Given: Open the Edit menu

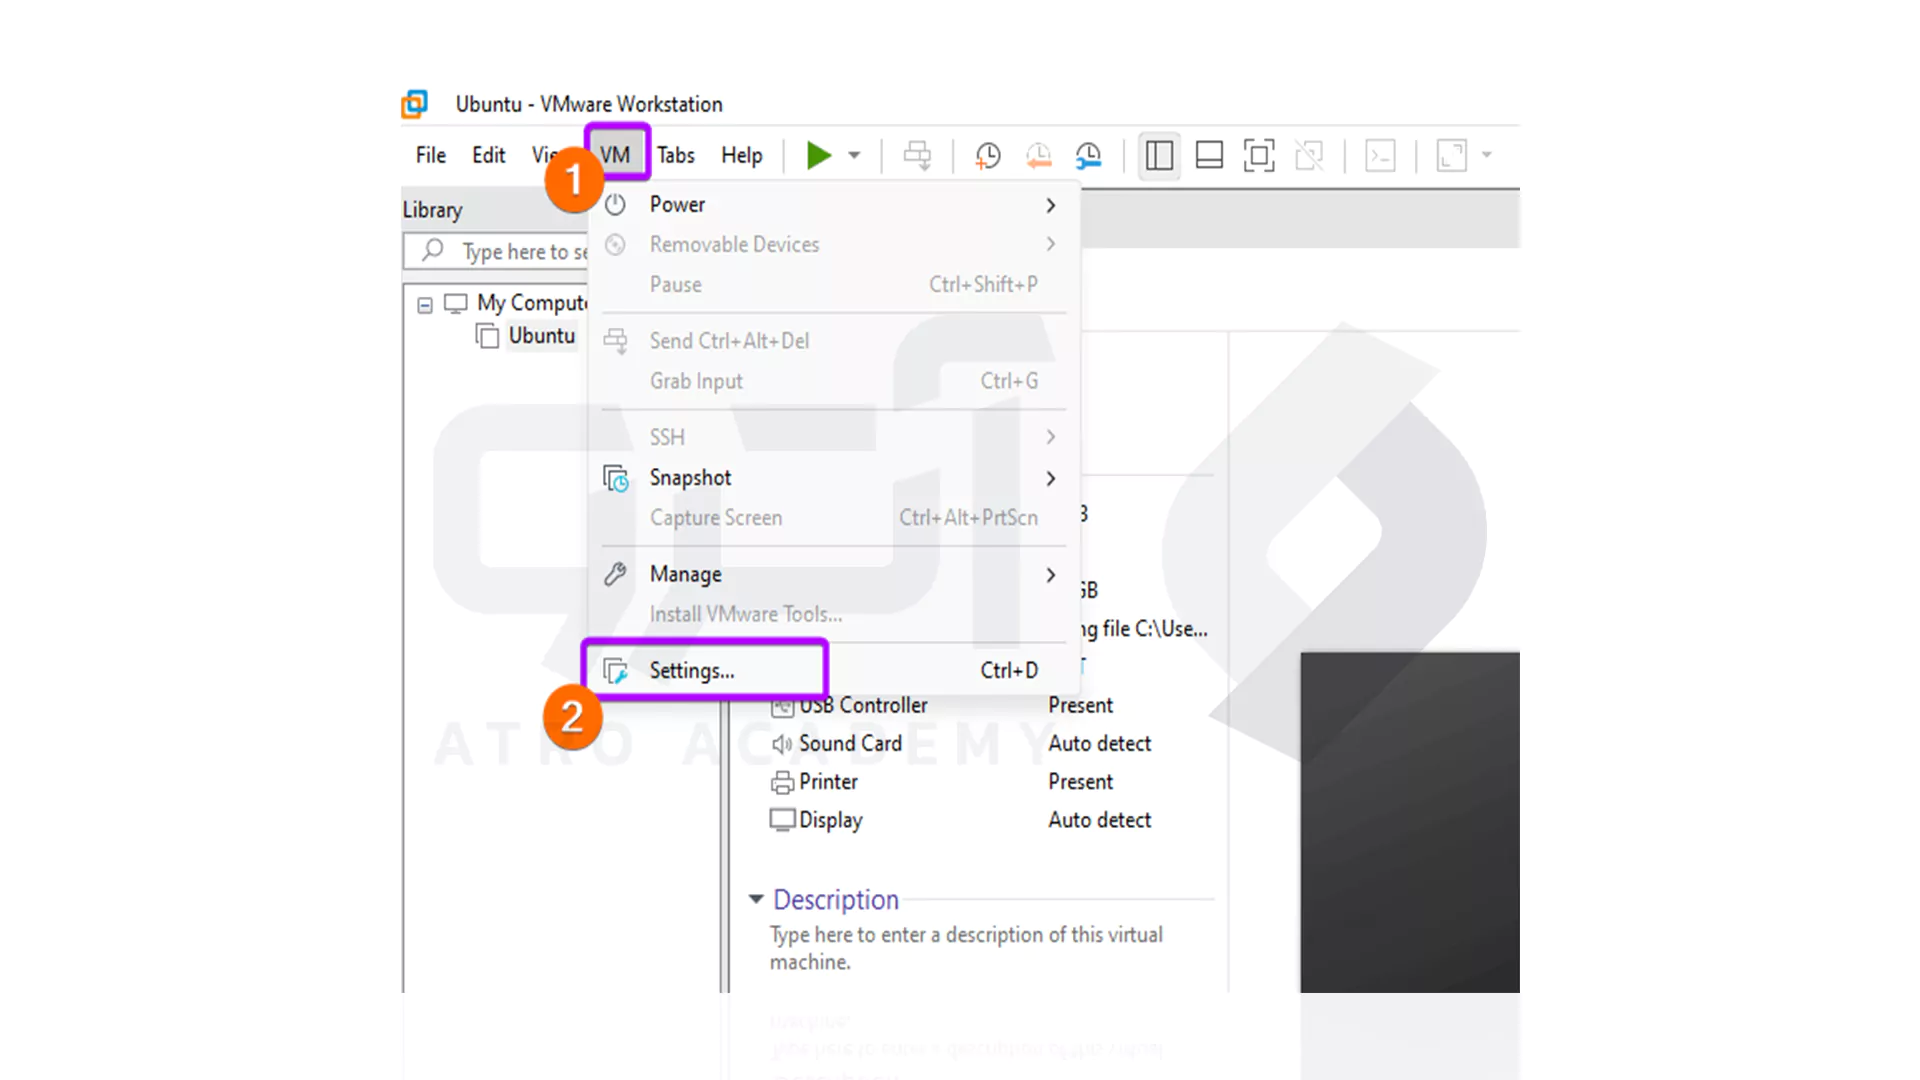Looking at the screenshot, I should point(489,155).
